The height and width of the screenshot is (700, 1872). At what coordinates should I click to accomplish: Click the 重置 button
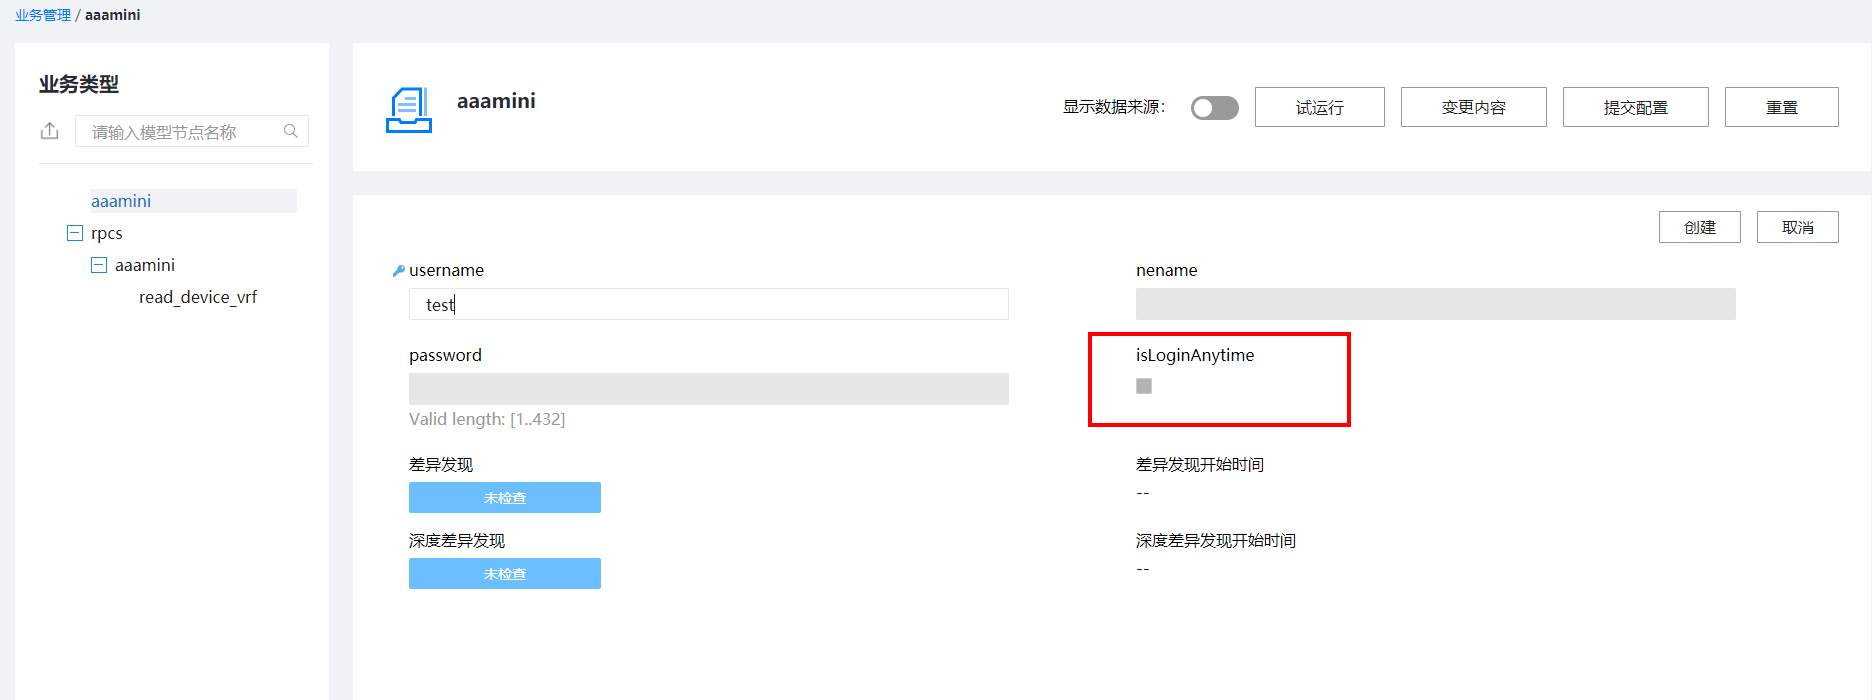[x=1781, y=107]
